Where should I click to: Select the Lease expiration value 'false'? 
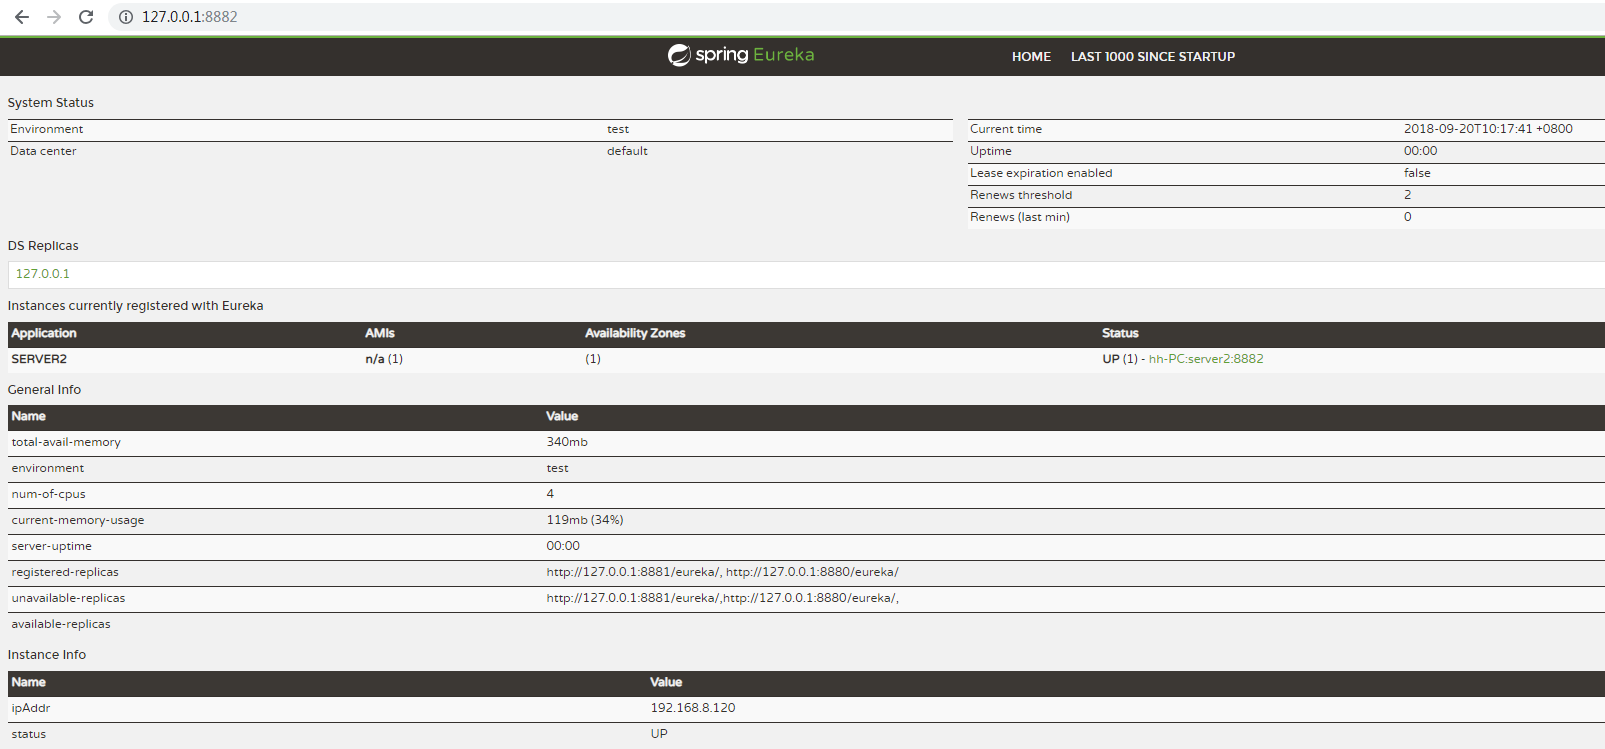(1417, 173)
